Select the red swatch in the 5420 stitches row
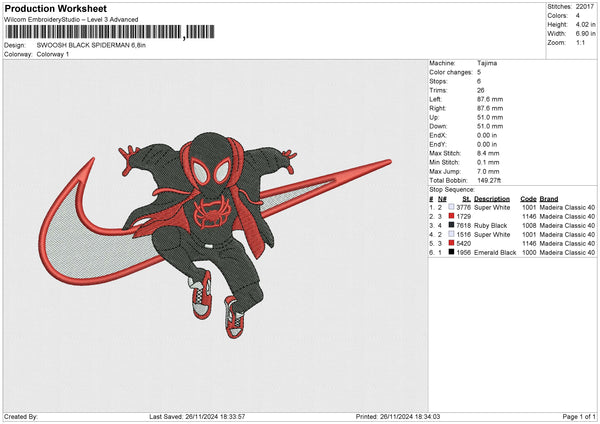This screenshot has height=424, width=600. tap(452, 243)
